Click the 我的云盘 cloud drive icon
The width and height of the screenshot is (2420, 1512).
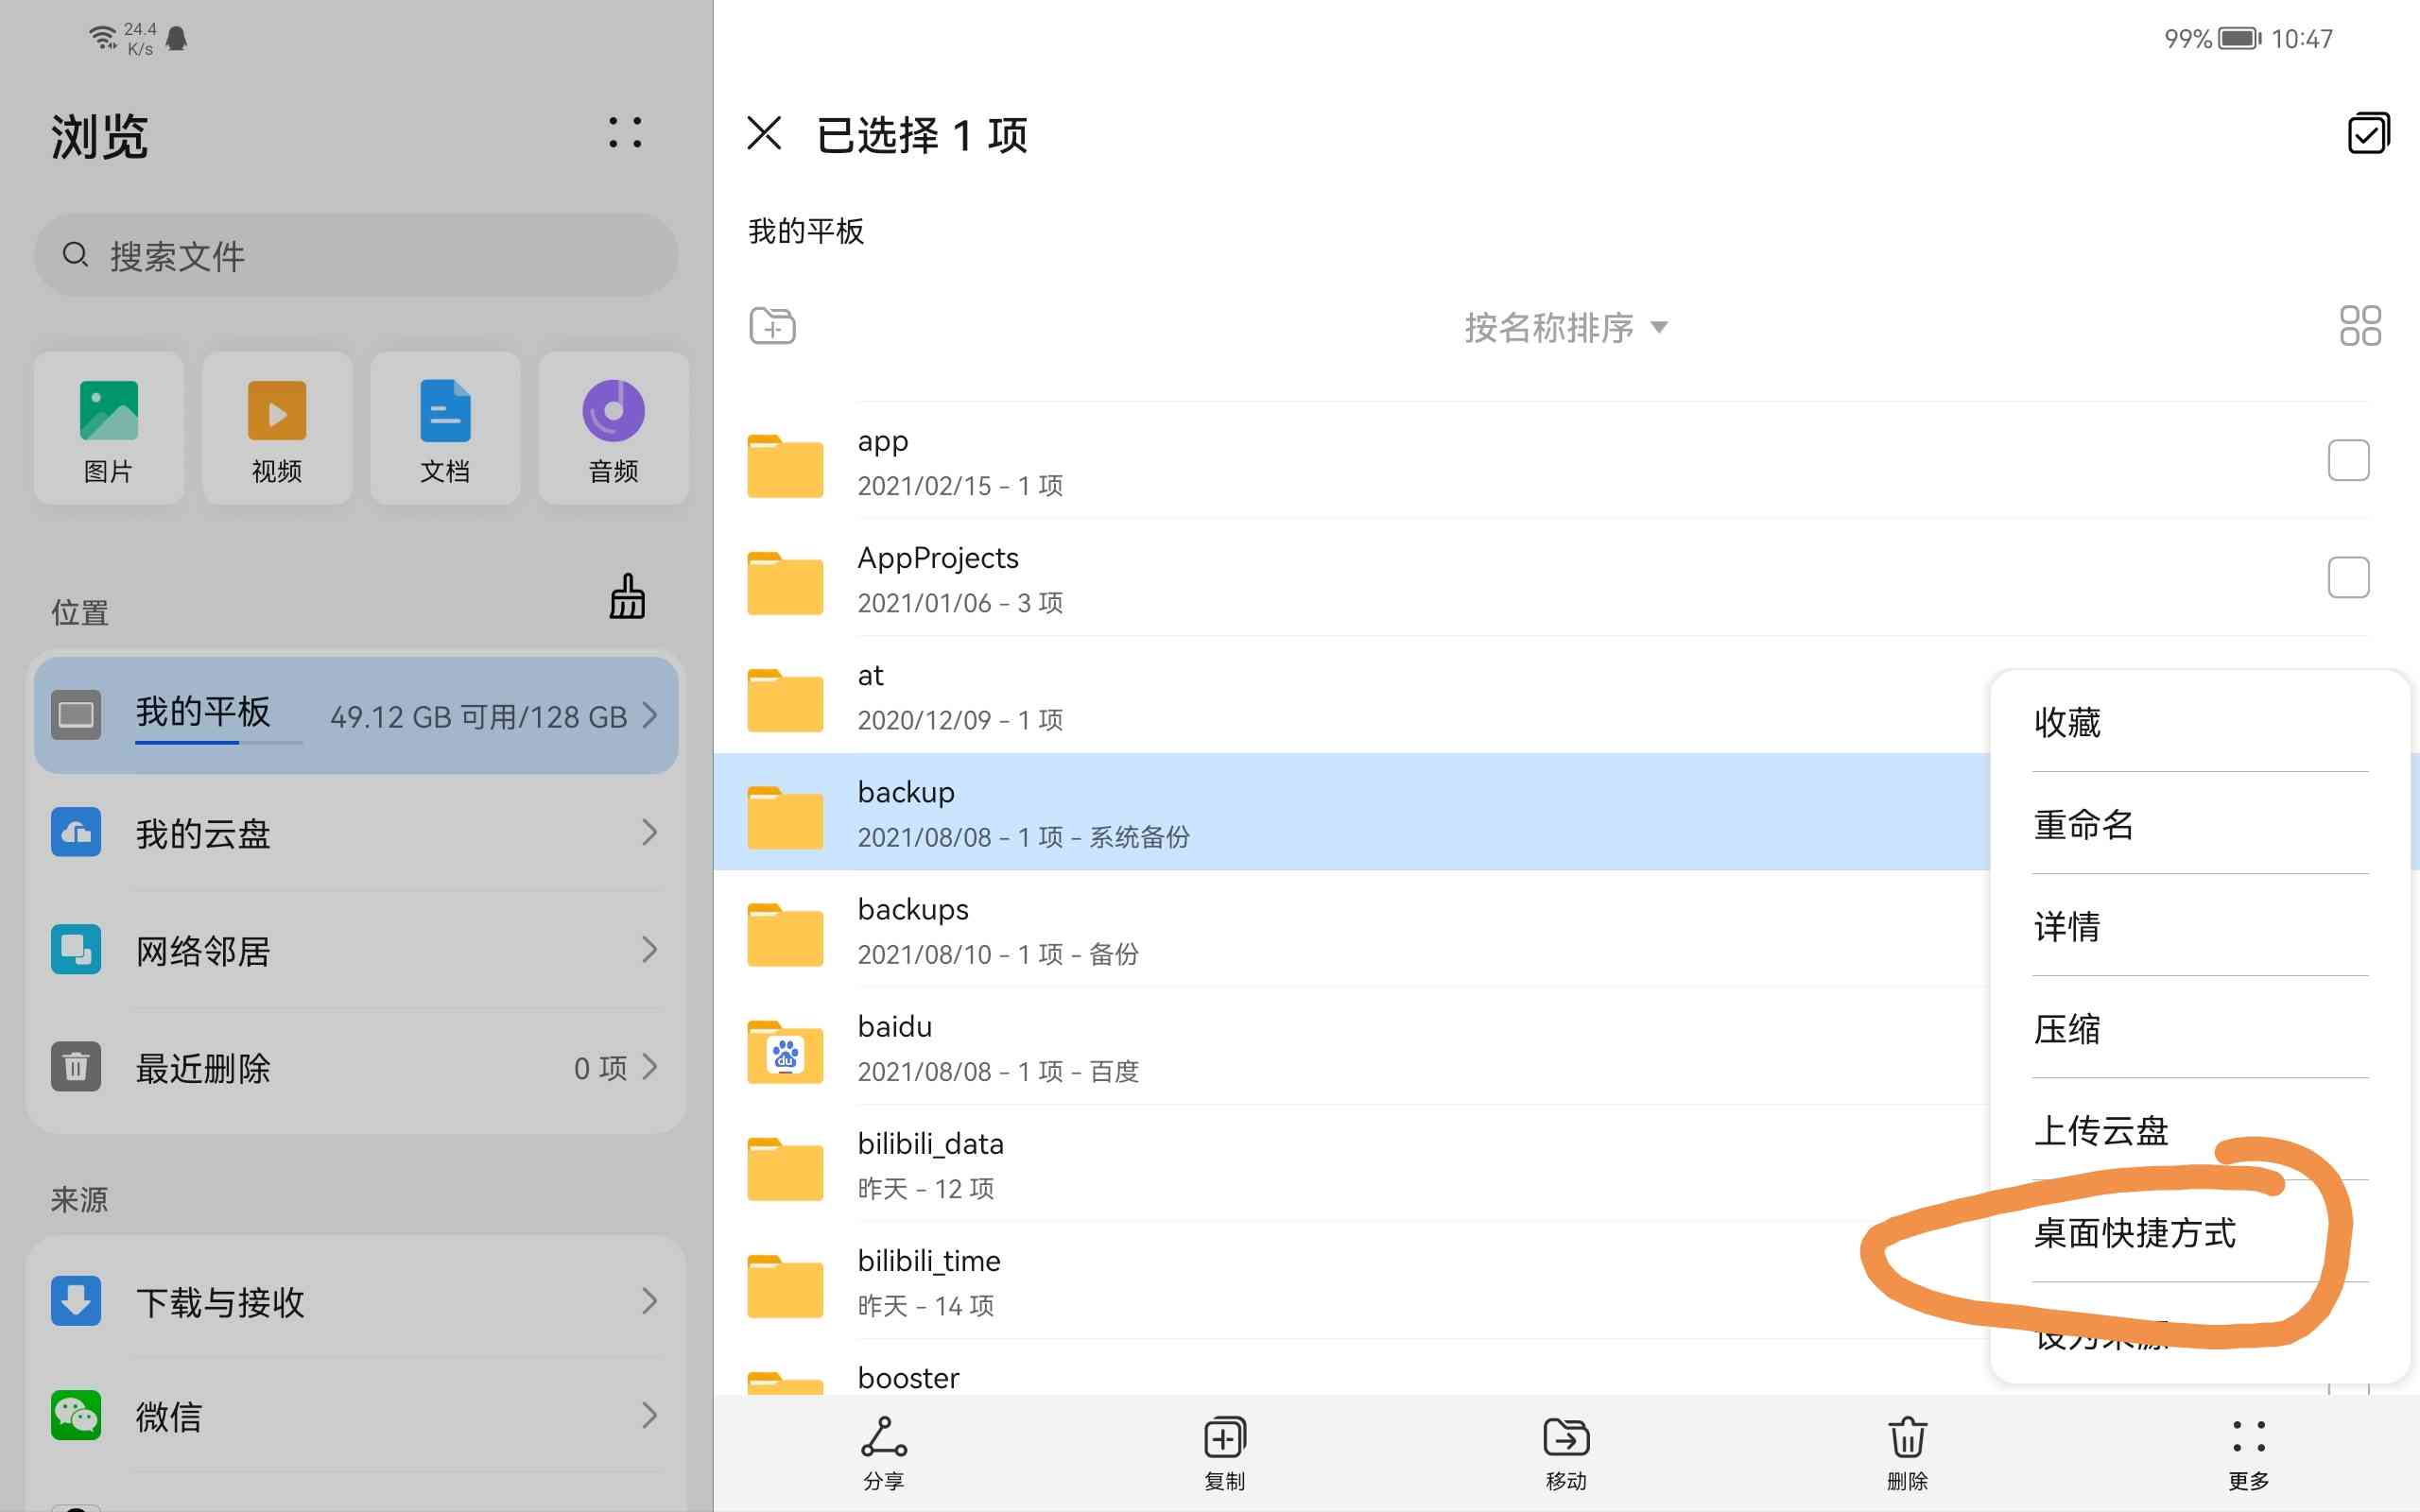pyautogui.click(x=76, y=832)
